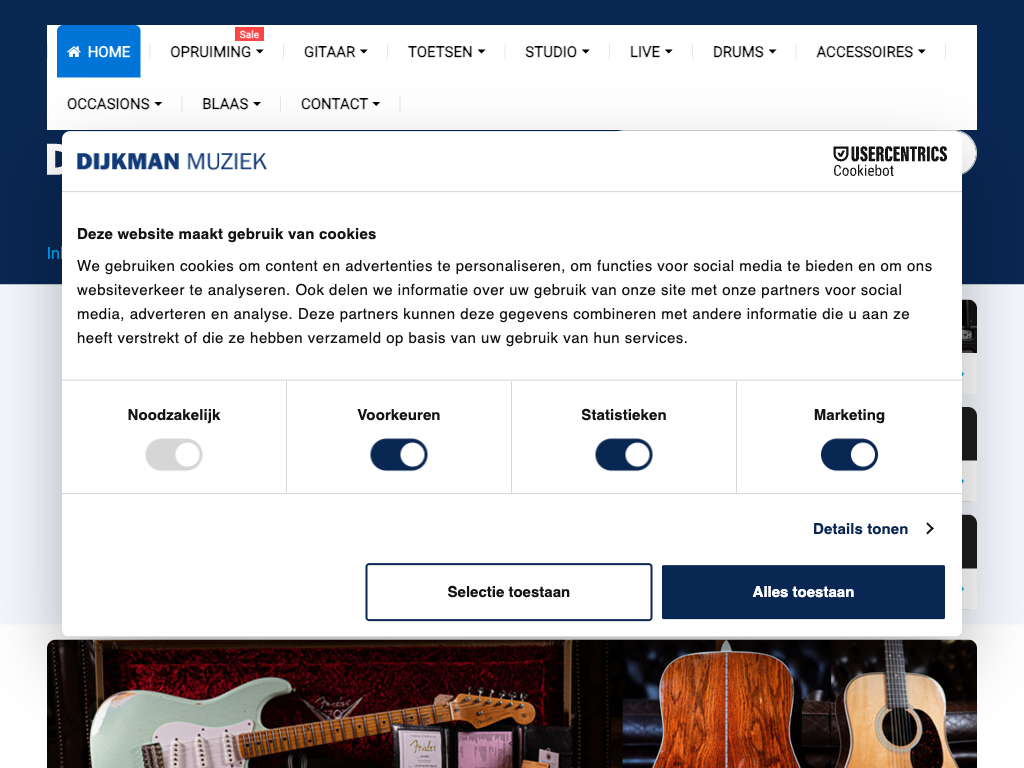
Task: Click the Selectie toestaan button
Action: click(x=509, y=592)
